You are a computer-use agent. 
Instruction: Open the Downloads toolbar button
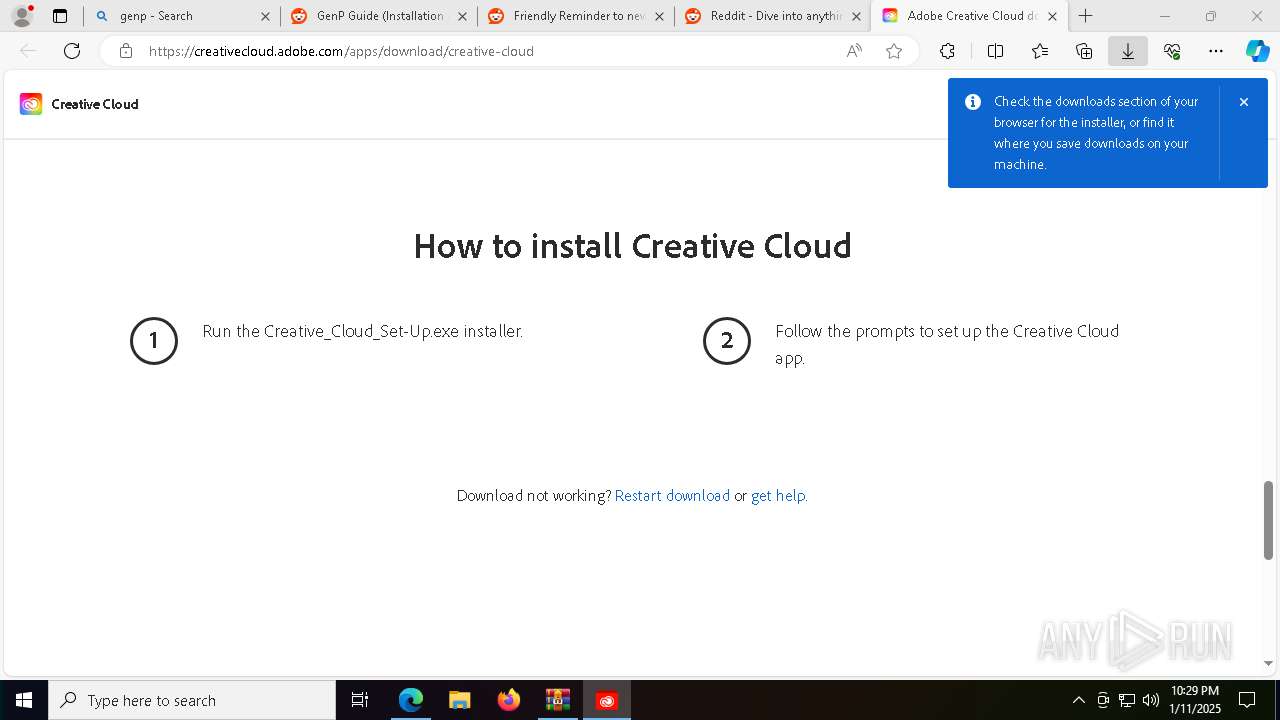coord(1128,51)
